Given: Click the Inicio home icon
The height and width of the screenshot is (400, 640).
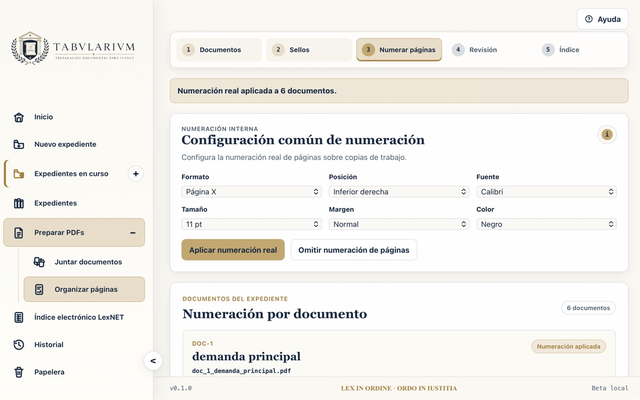Looking at the screenshot, I should point(19,117).
